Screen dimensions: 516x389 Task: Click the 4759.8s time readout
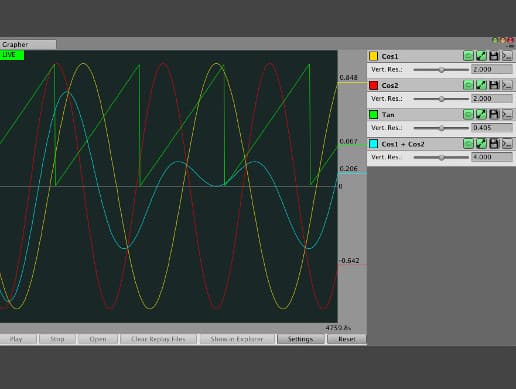(338, 328)
